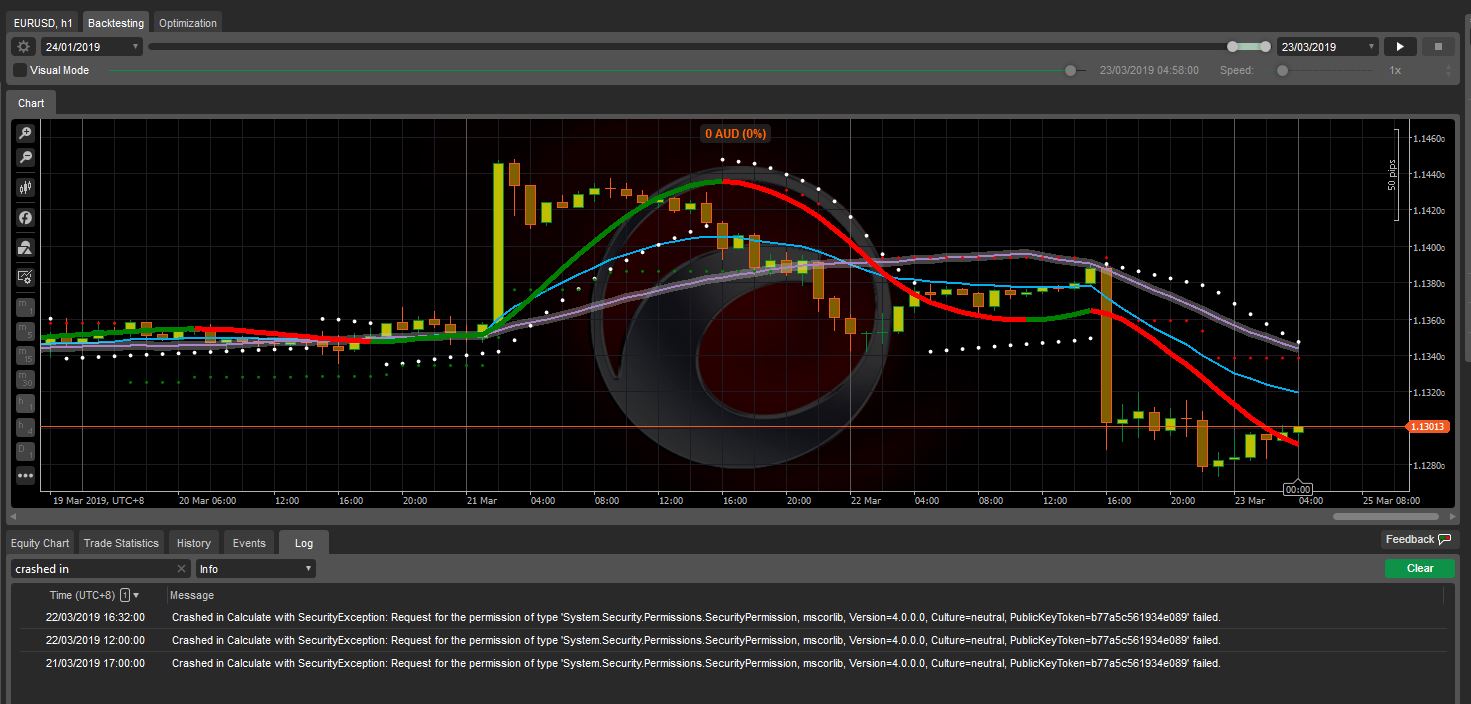Sort by the Time (UTC+8) column
The height and width of the screenshot is (704, 1471).
pyautogui.click(x=82, y=595)
